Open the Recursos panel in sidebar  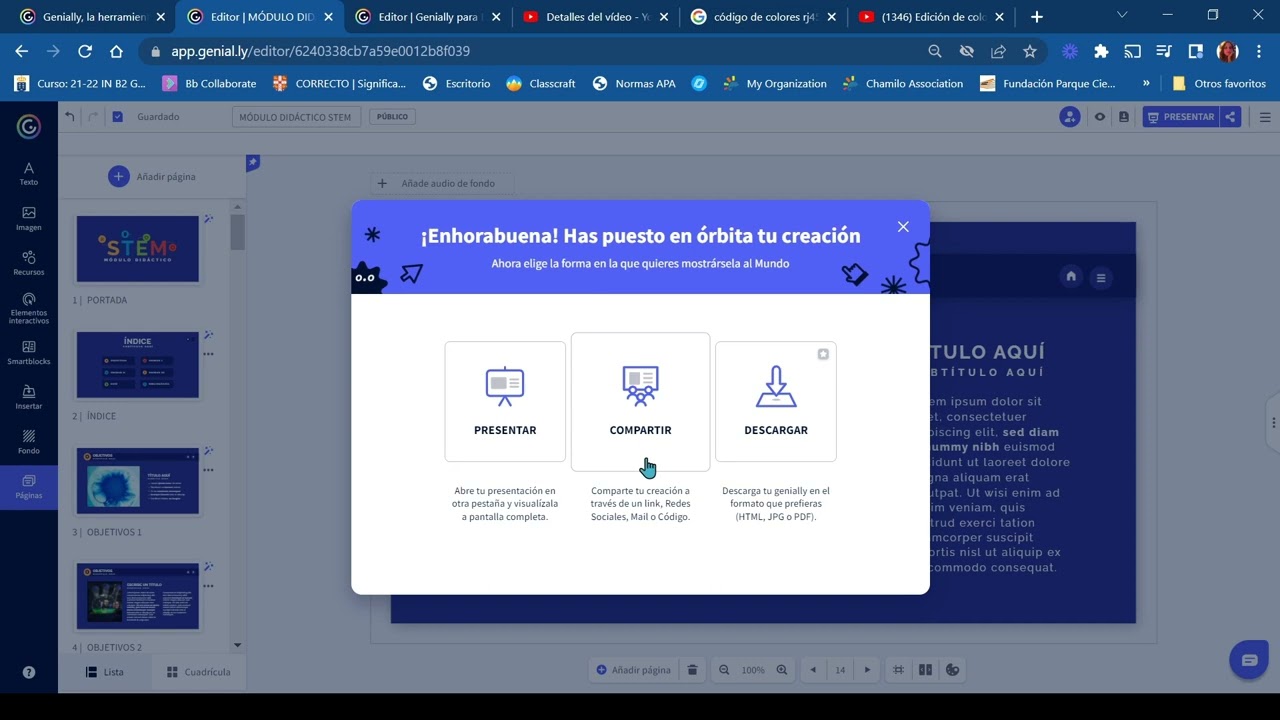coord(29,263)
